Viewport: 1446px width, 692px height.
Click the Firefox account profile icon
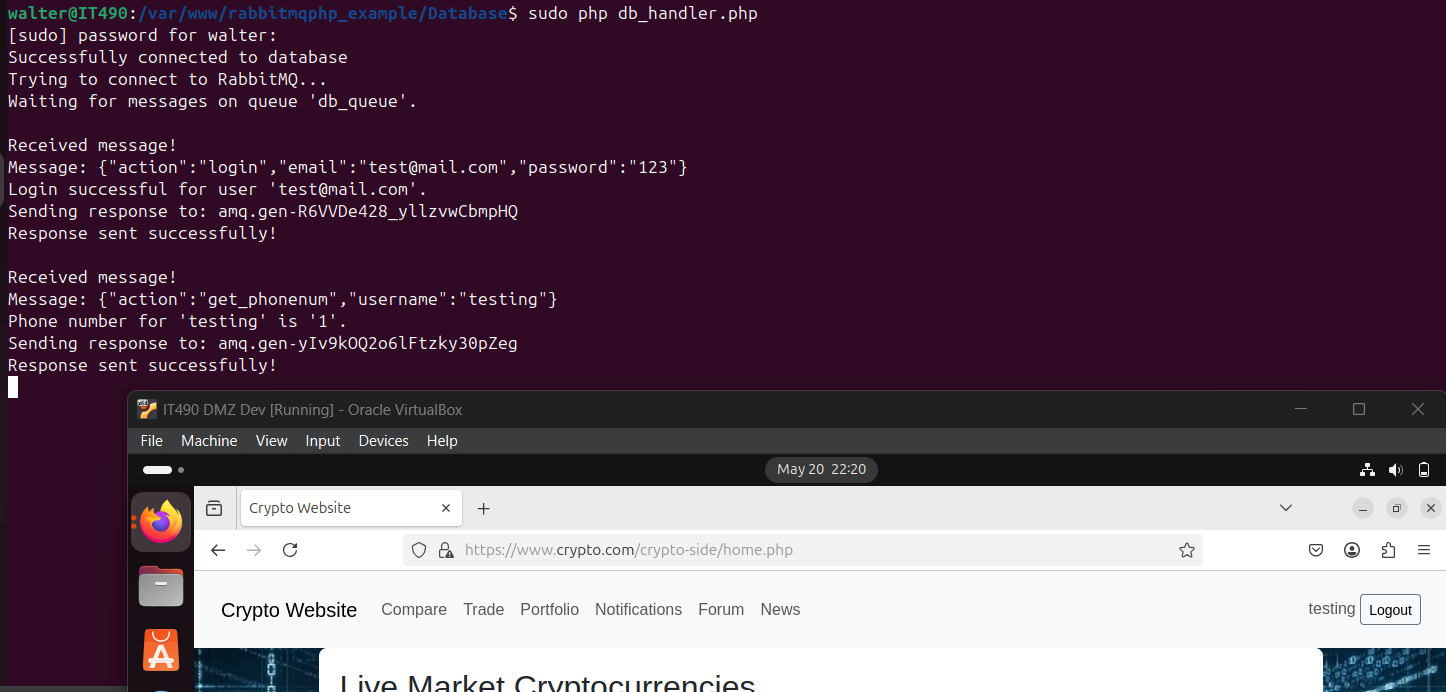1352,550
